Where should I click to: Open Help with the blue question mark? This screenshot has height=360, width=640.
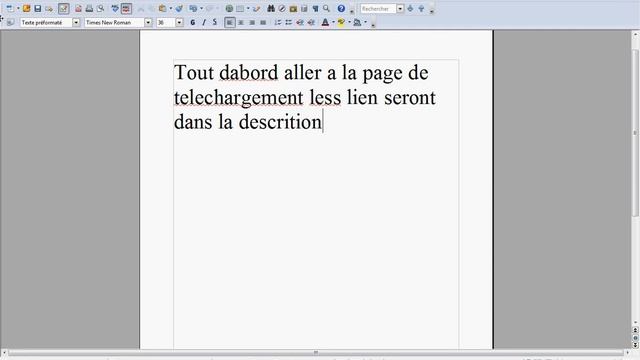tap(341, 9)
